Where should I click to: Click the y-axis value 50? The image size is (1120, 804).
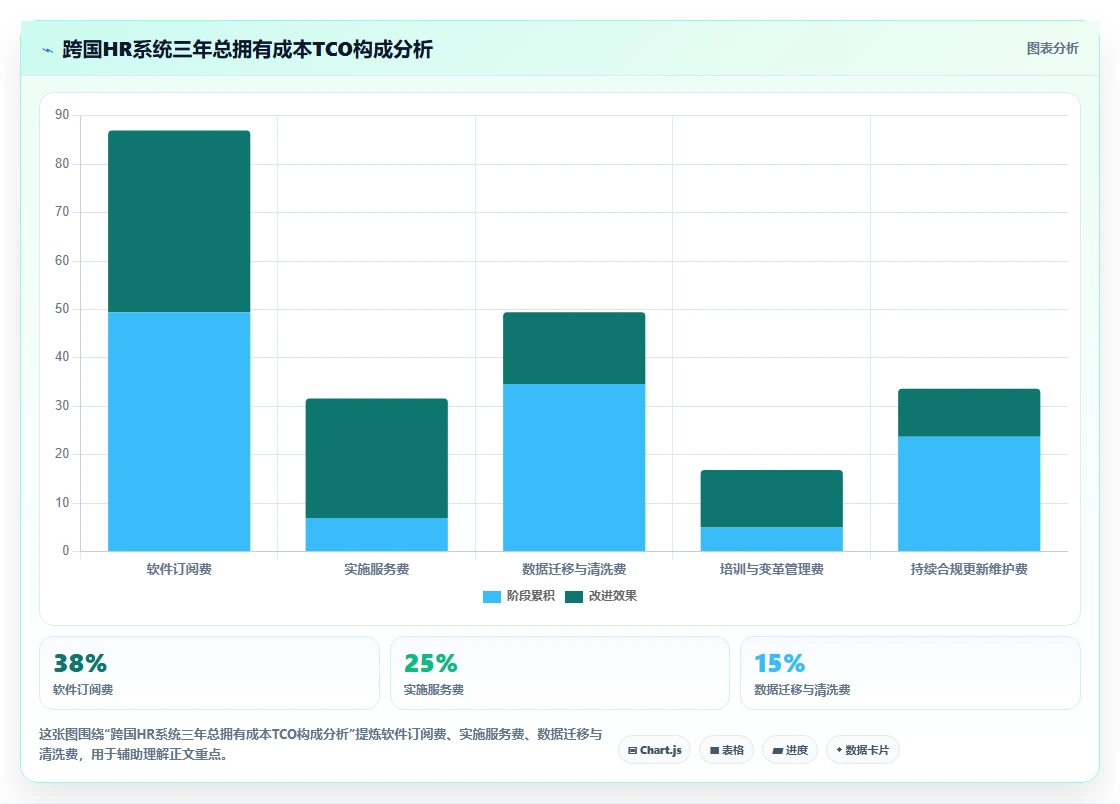tap(62, 308)
